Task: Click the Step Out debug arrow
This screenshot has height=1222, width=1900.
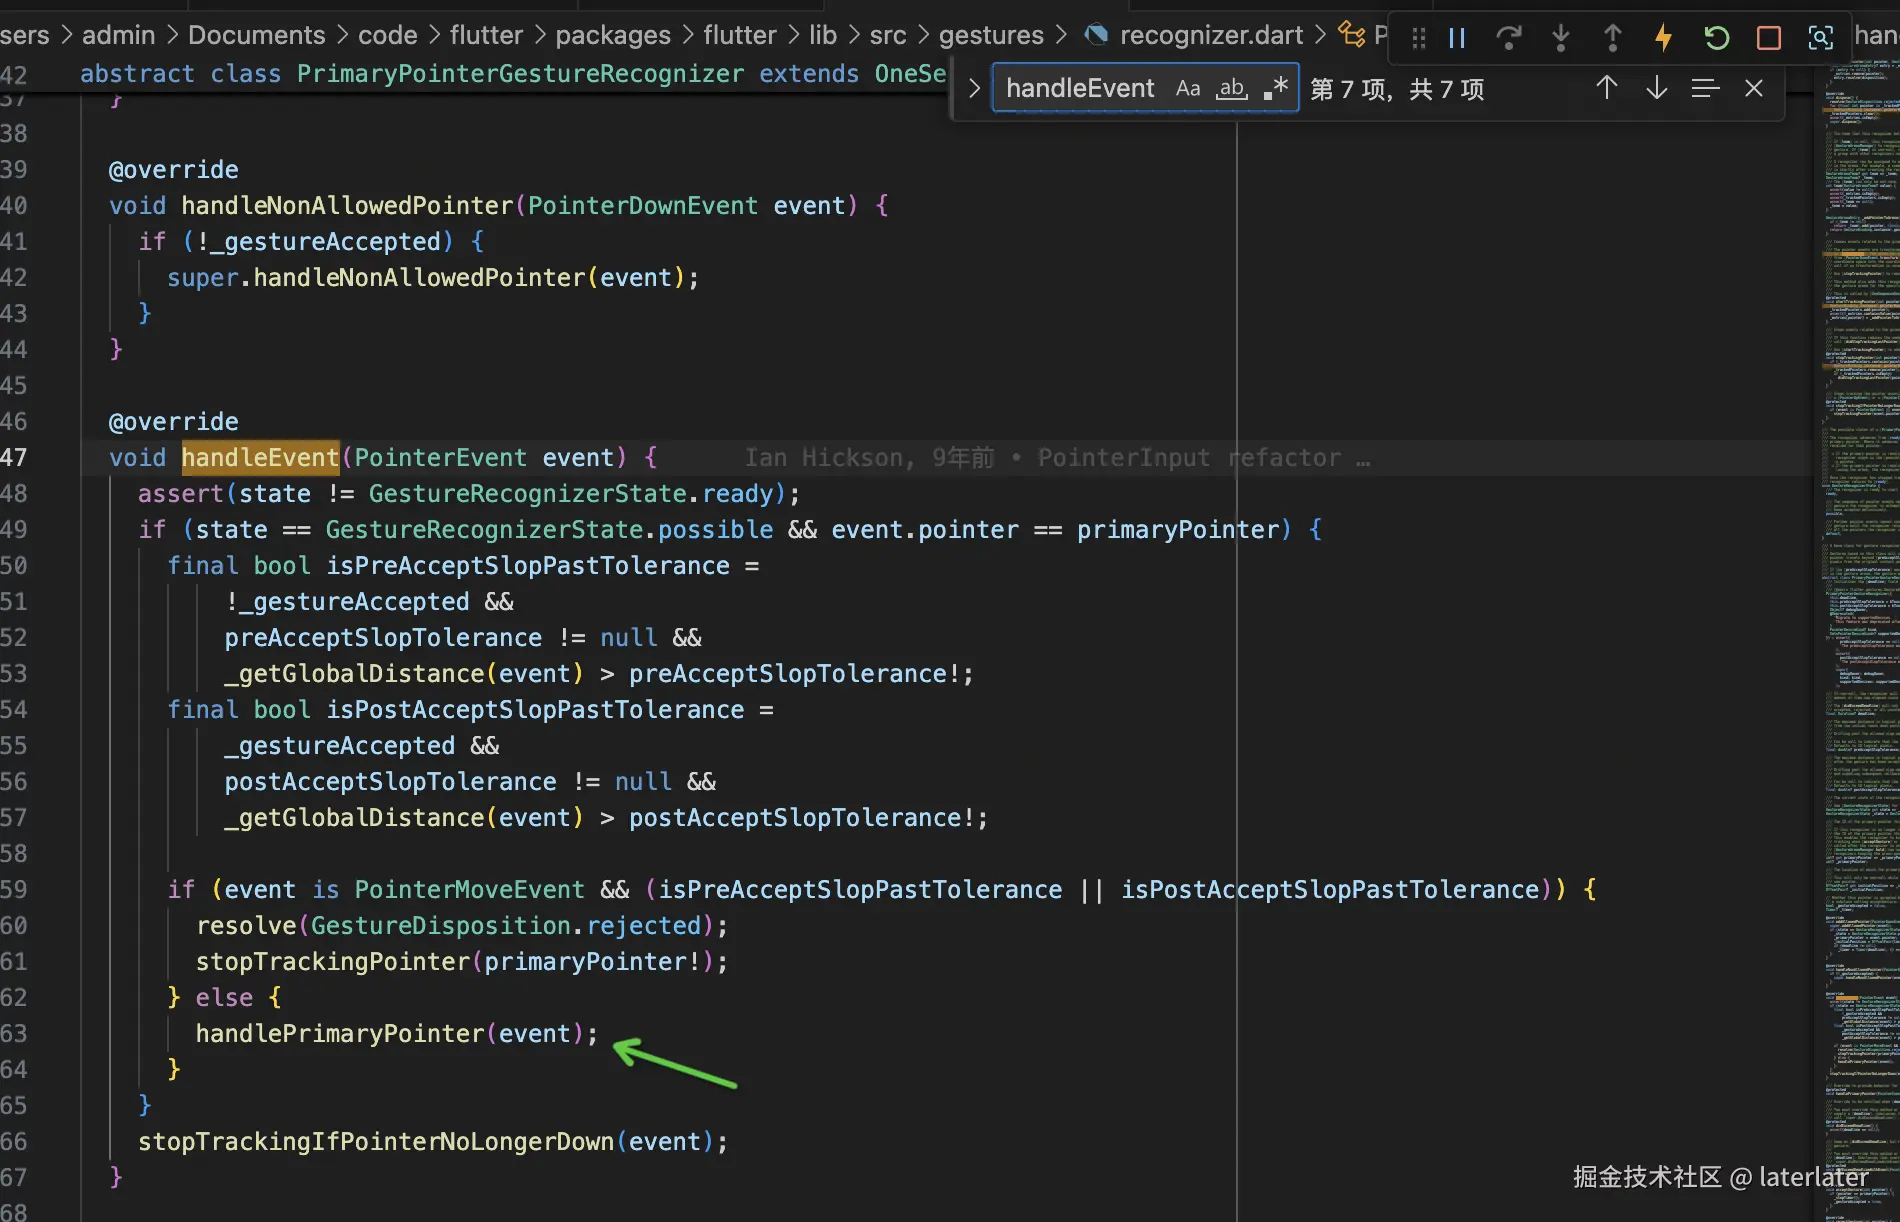Action: 1612,38
